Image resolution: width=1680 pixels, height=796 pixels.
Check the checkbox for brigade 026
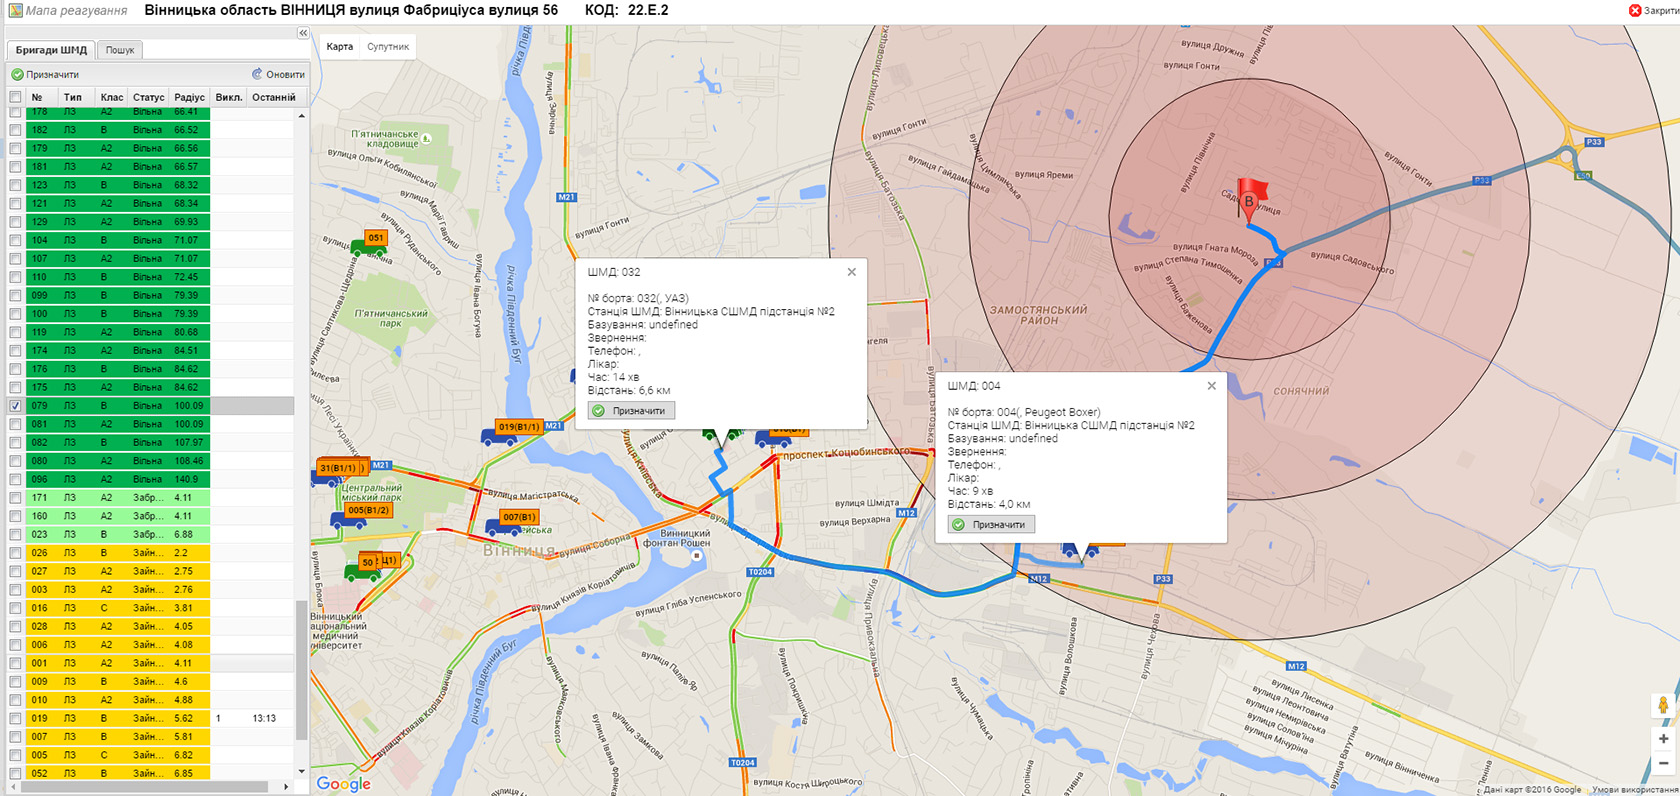(15, 553)
